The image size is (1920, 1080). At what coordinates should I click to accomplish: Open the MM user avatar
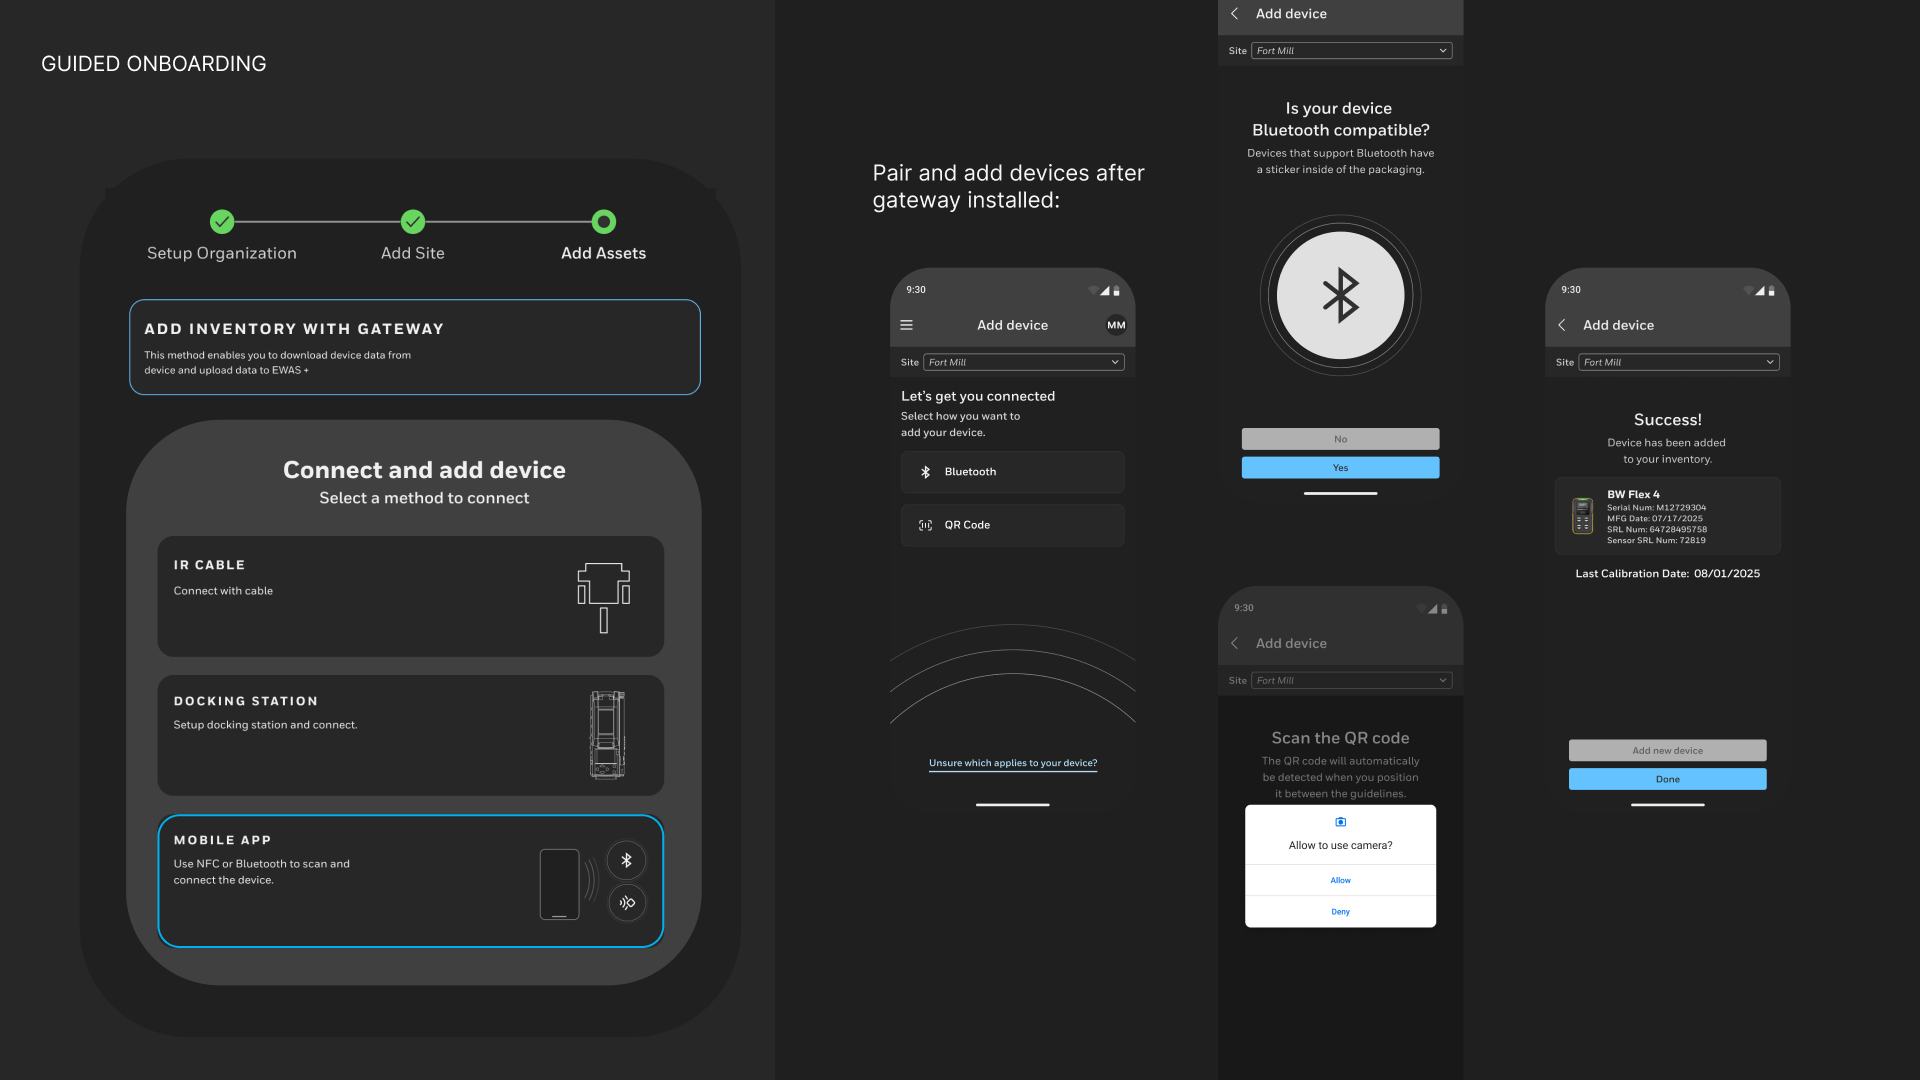pyautogui.click(x=1116, y=325)
